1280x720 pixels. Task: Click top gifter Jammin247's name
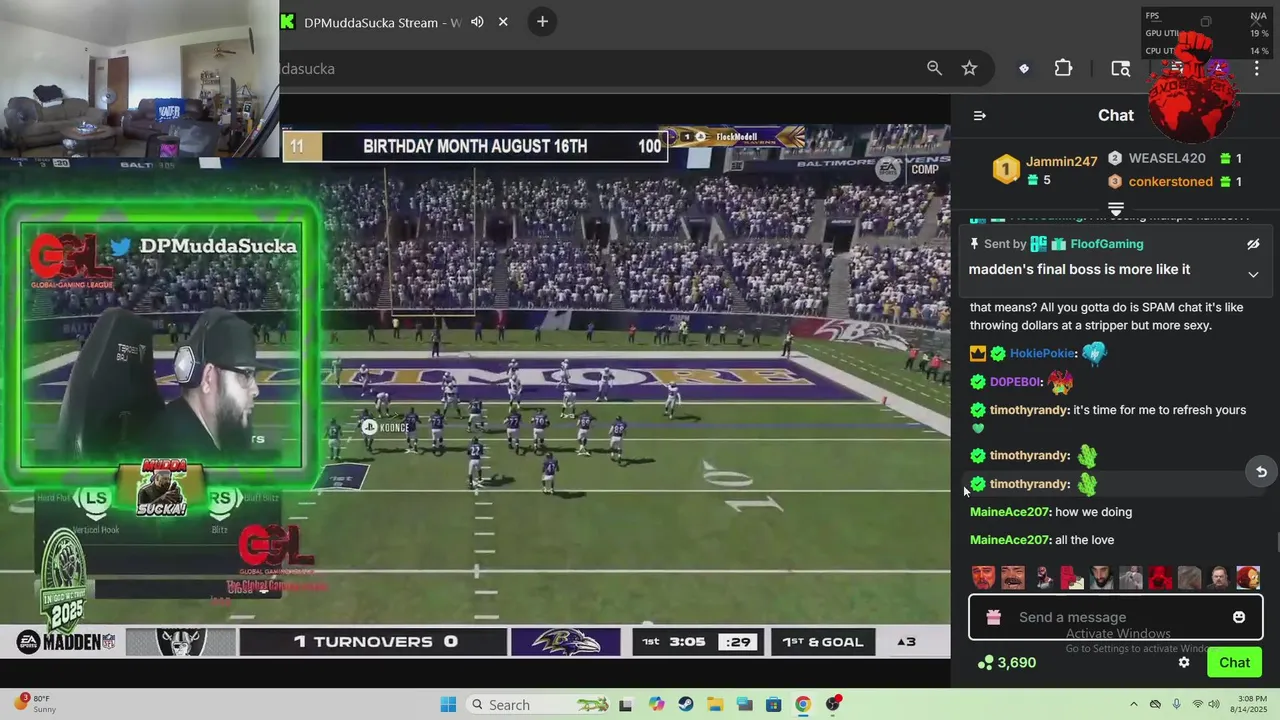1061,161
